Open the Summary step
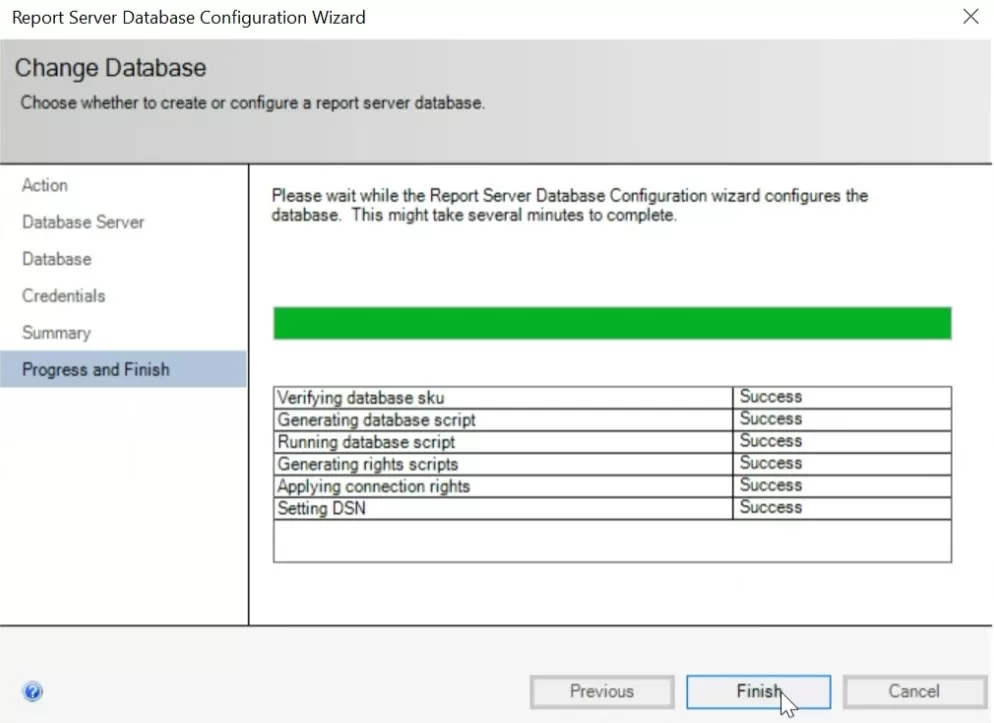The height and width of the screenshot is (723, 994). (x=56, y=333)
